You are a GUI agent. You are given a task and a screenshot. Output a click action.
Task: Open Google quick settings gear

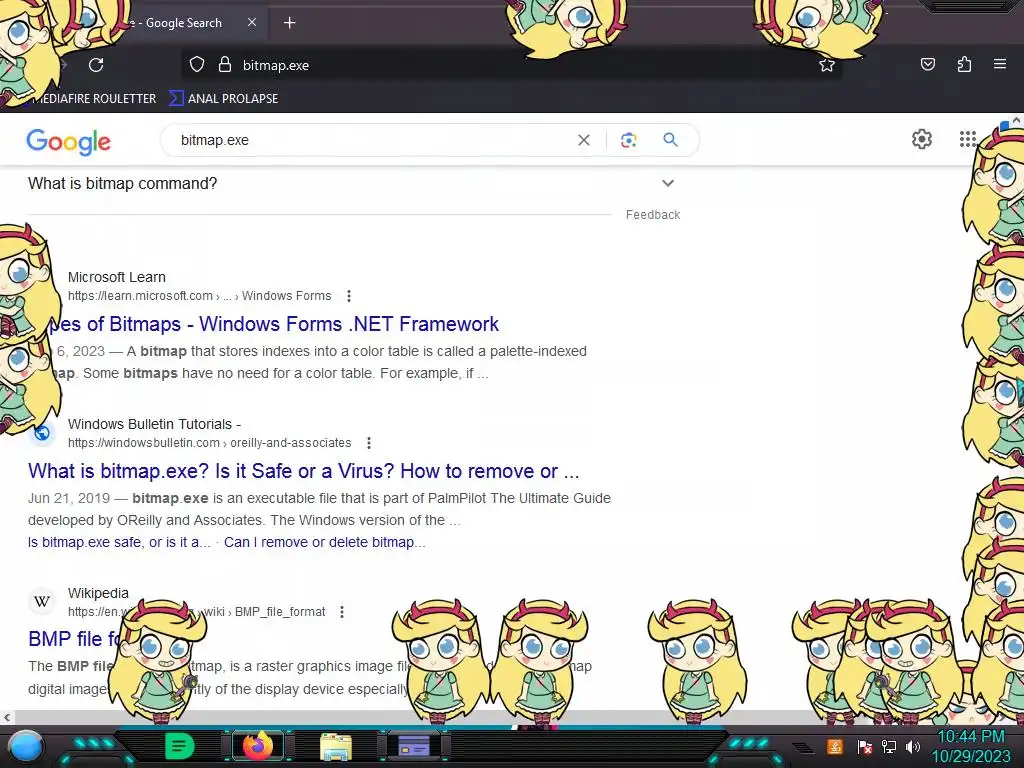tap(921, 139)
